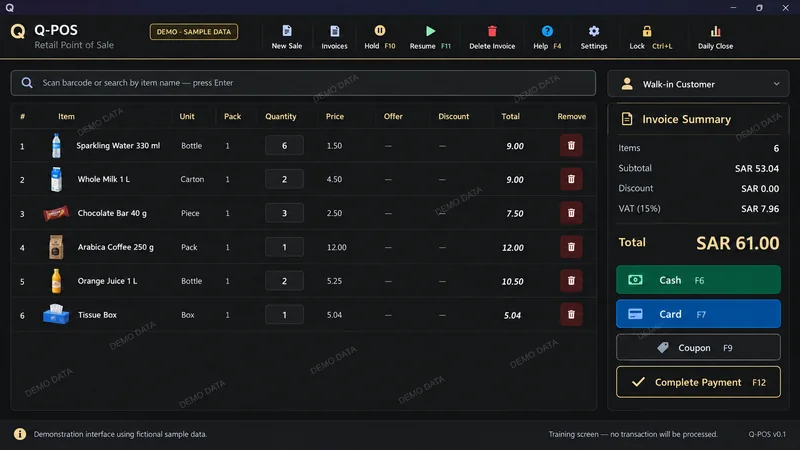Restore down the Q-POS window
This screenshot has height=450, width=800.
pyautogui.click(x=759, y=7)
